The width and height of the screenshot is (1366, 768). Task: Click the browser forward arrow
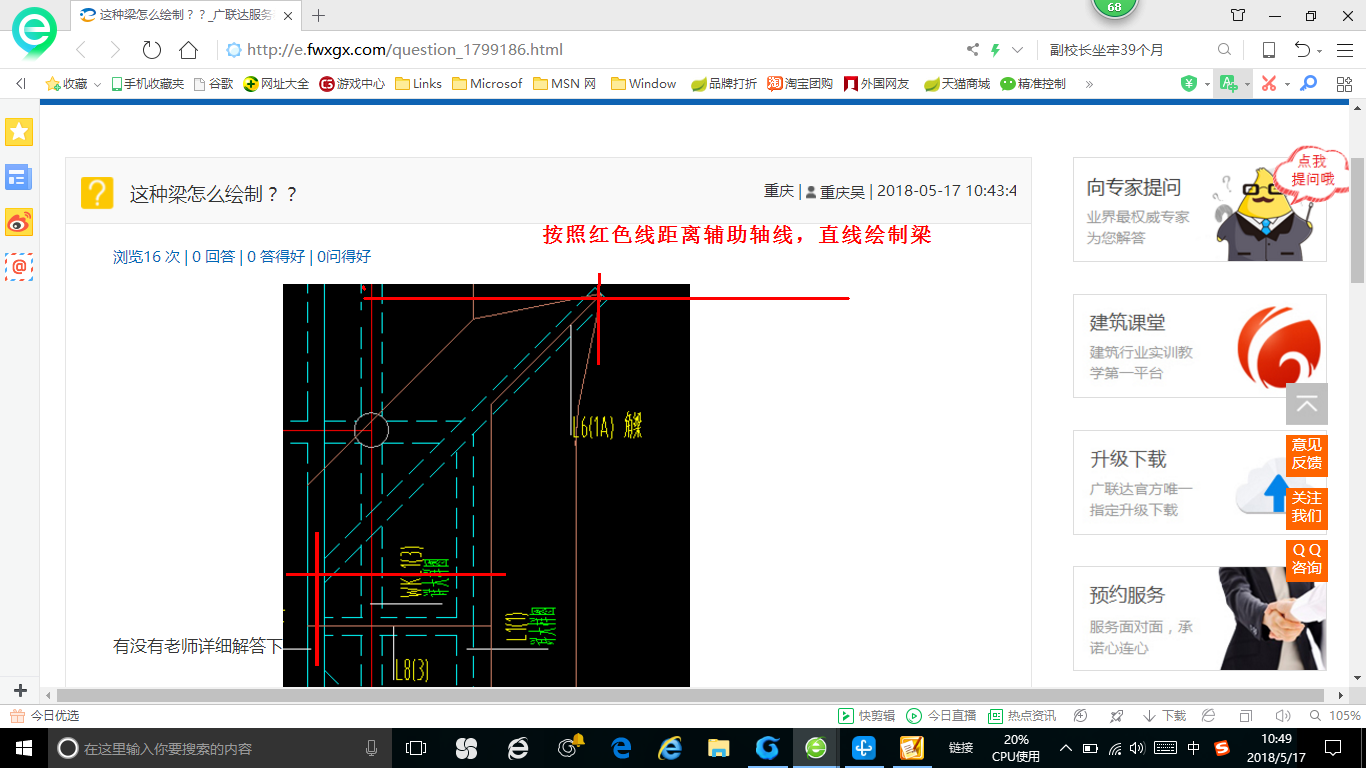115,50
